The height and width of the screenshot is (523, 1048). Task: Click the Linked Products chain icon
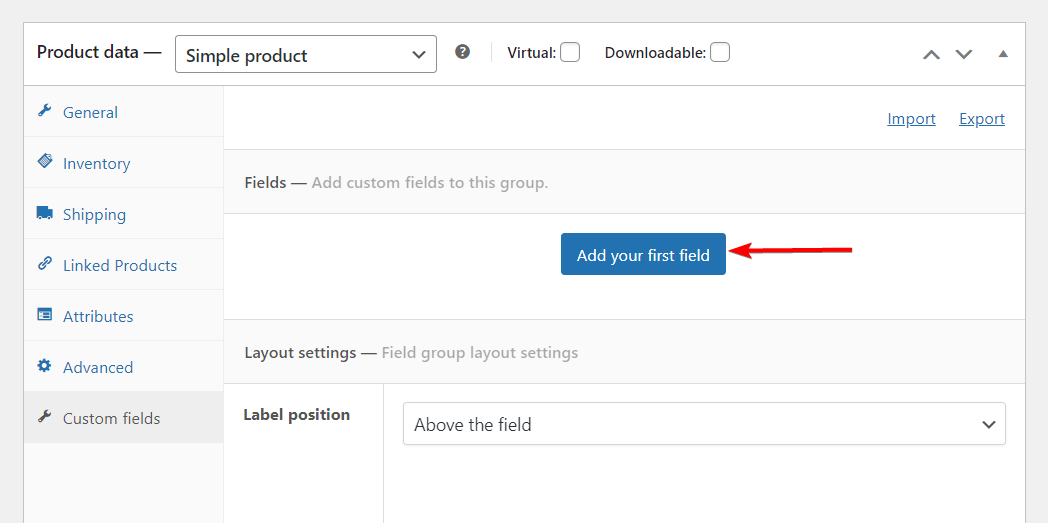click(45, 264)
